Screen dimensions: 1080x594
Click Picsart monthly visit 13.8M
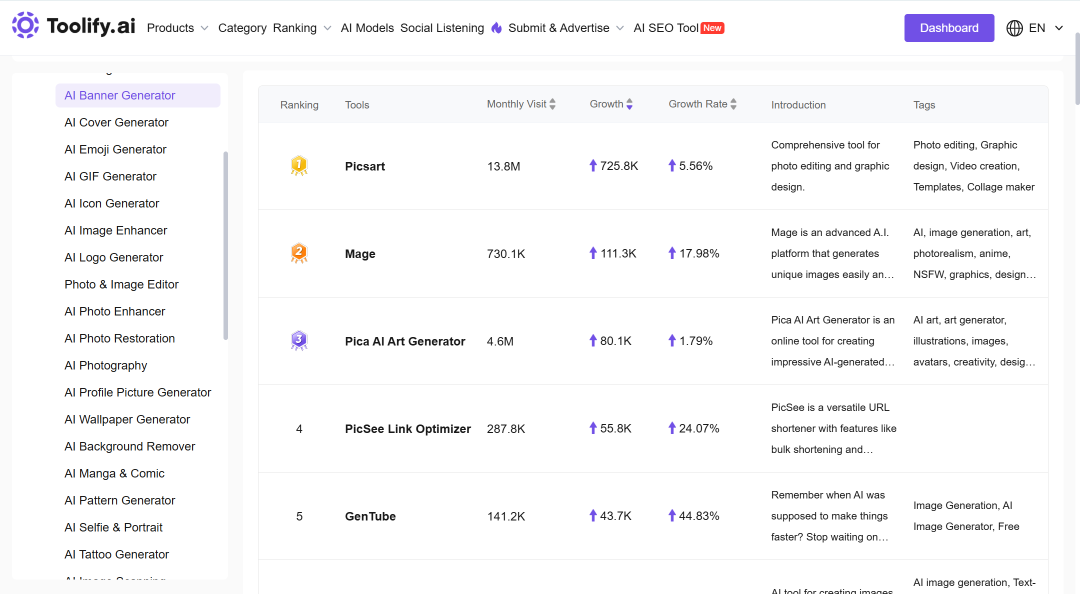(x=503, y=166)
